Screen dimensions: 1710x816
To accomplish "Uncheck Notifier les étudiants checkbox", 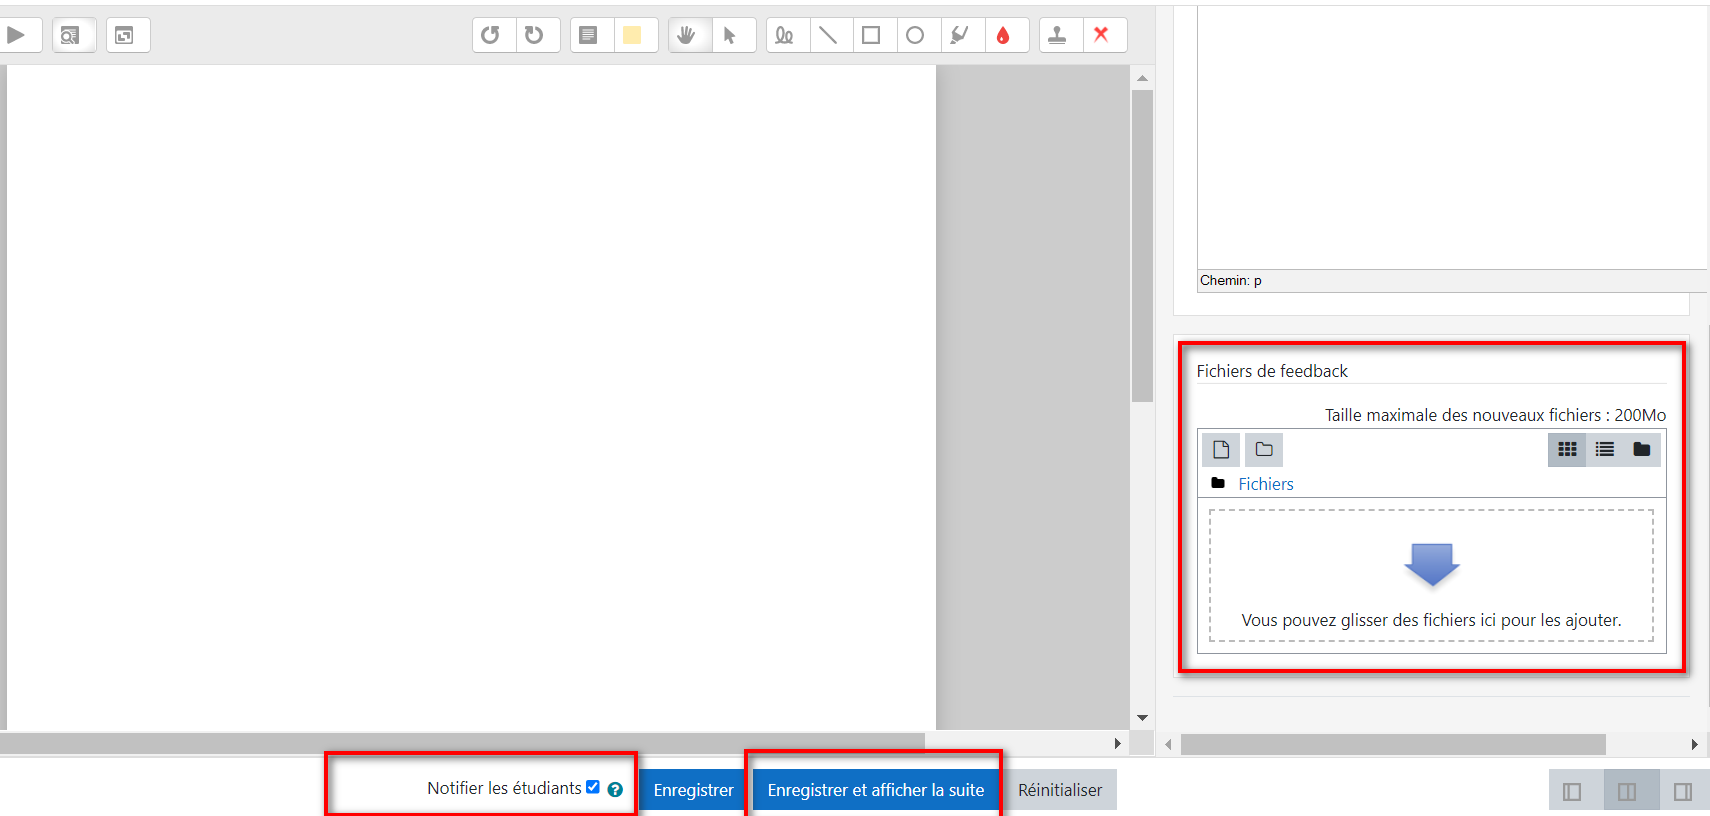I will coord(593,787).
